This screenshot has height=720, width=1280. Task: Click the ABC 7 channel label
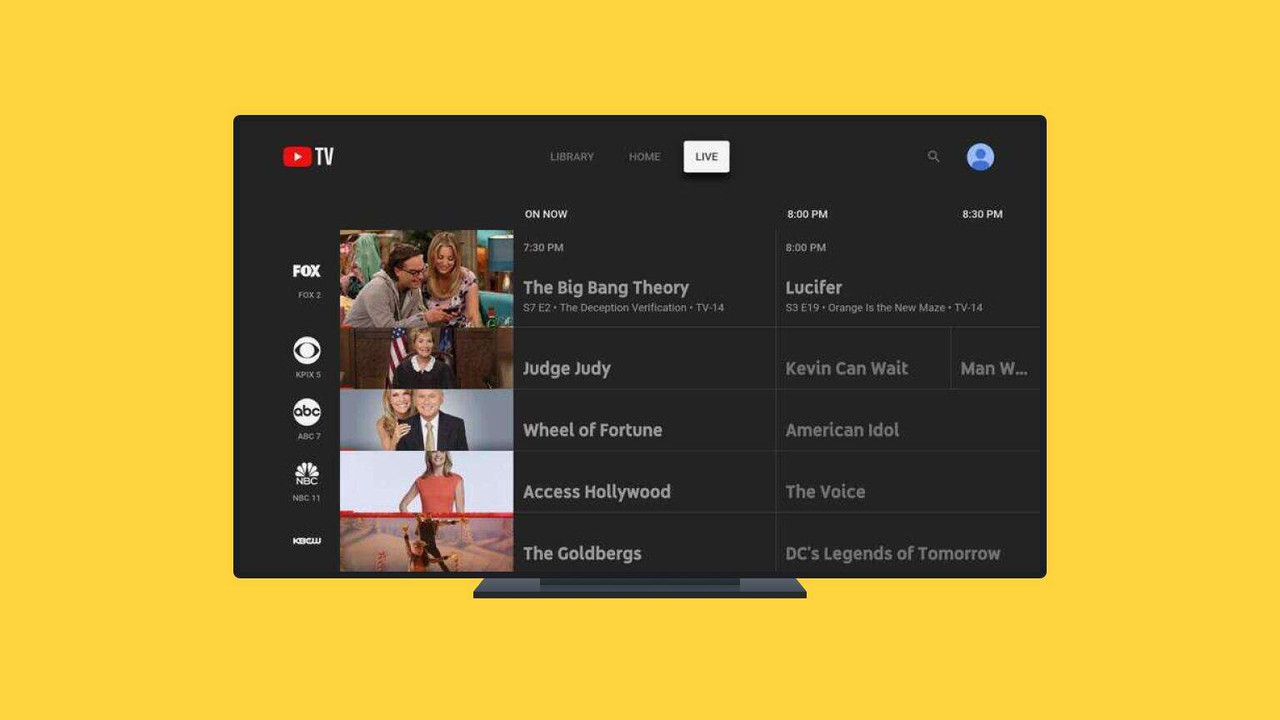point(309,437)
